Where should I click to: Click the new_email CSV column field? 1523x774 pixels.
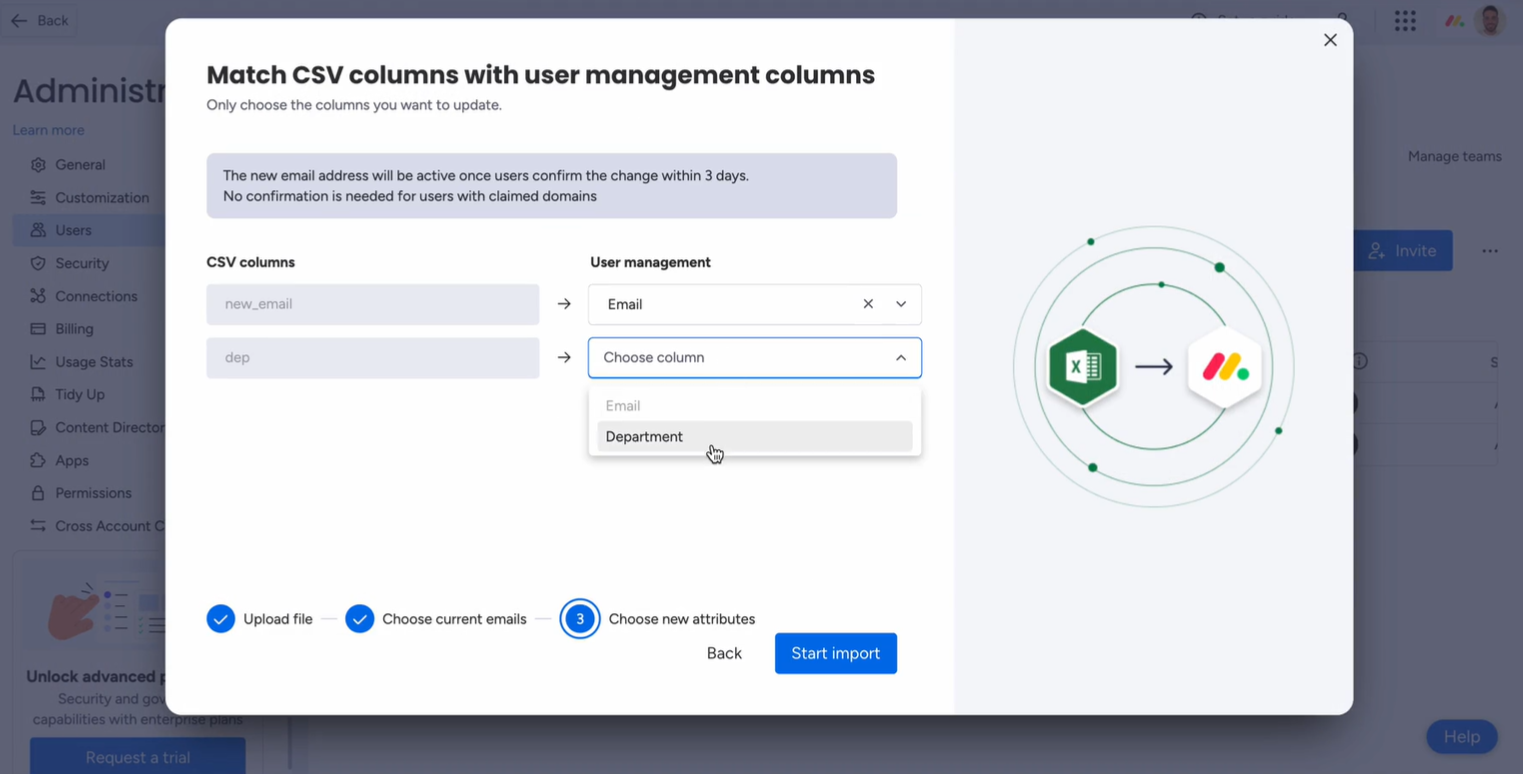coord(373,304)
